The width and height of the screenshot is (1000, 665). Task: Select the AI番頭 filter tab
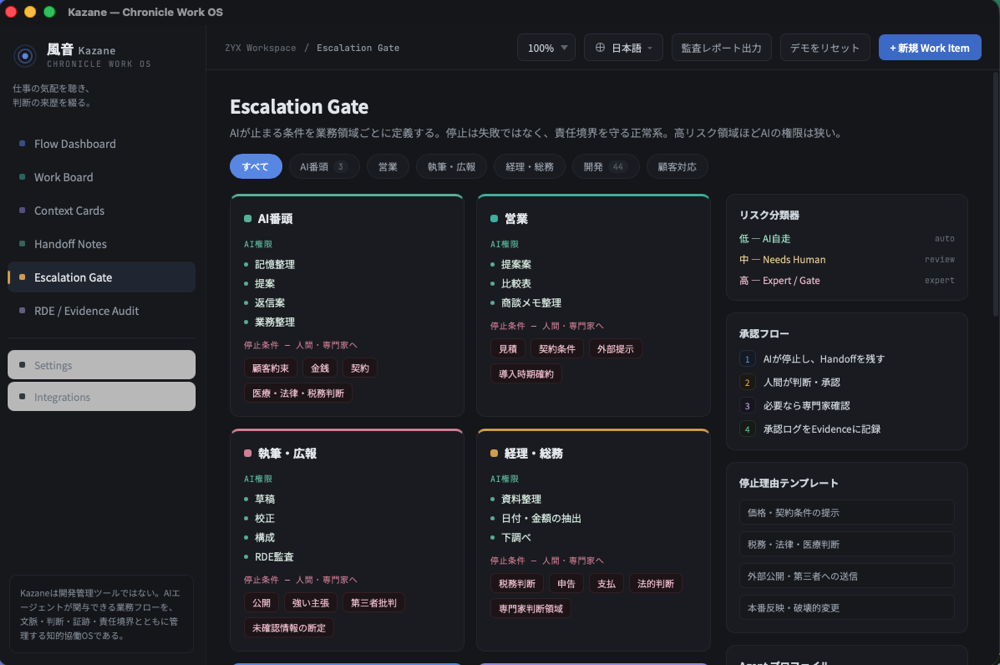tap(324, 166)
